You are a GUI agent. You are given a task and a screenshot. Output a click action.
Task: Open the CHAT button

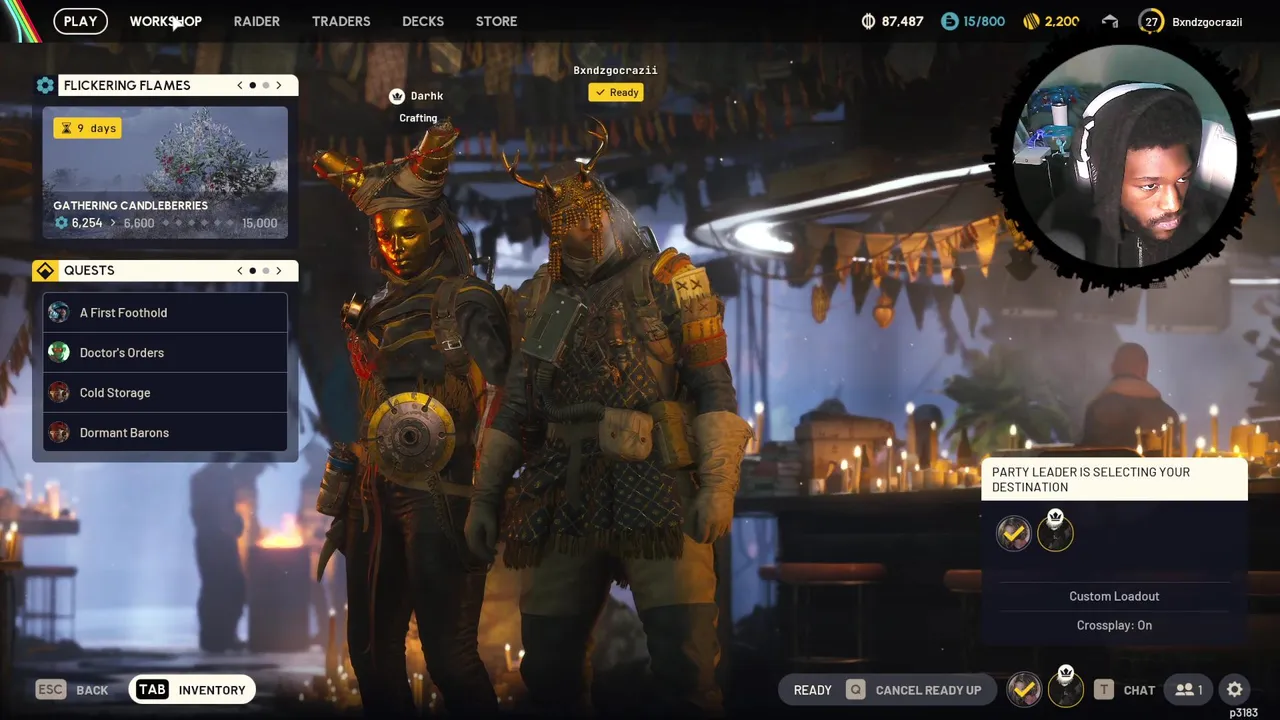coord(1125,690)
